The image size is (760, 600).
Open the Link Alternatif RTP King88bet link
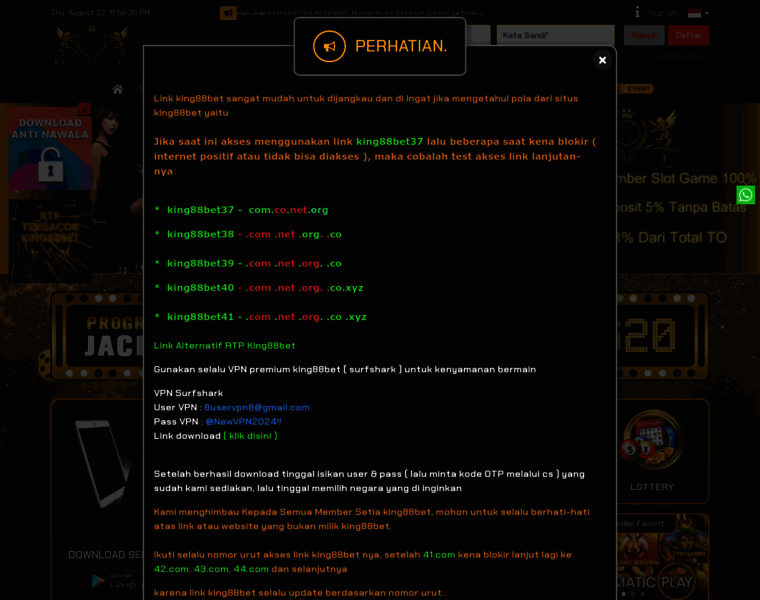[x=224, y=346]
